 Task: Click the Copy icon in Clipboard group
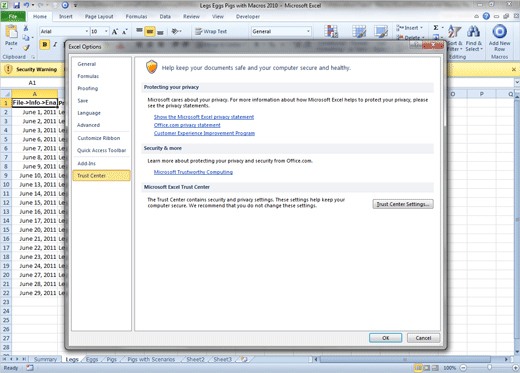[26, 38]
